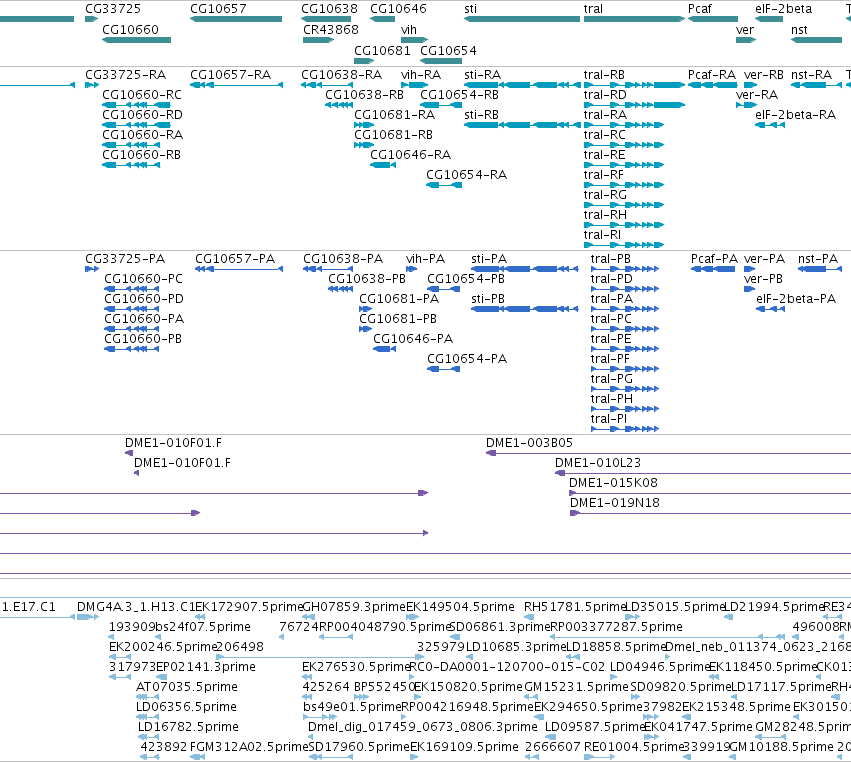The image size is (851, 762).
Task: Click transcript CG10638-RB label
Action: point(365,94)
